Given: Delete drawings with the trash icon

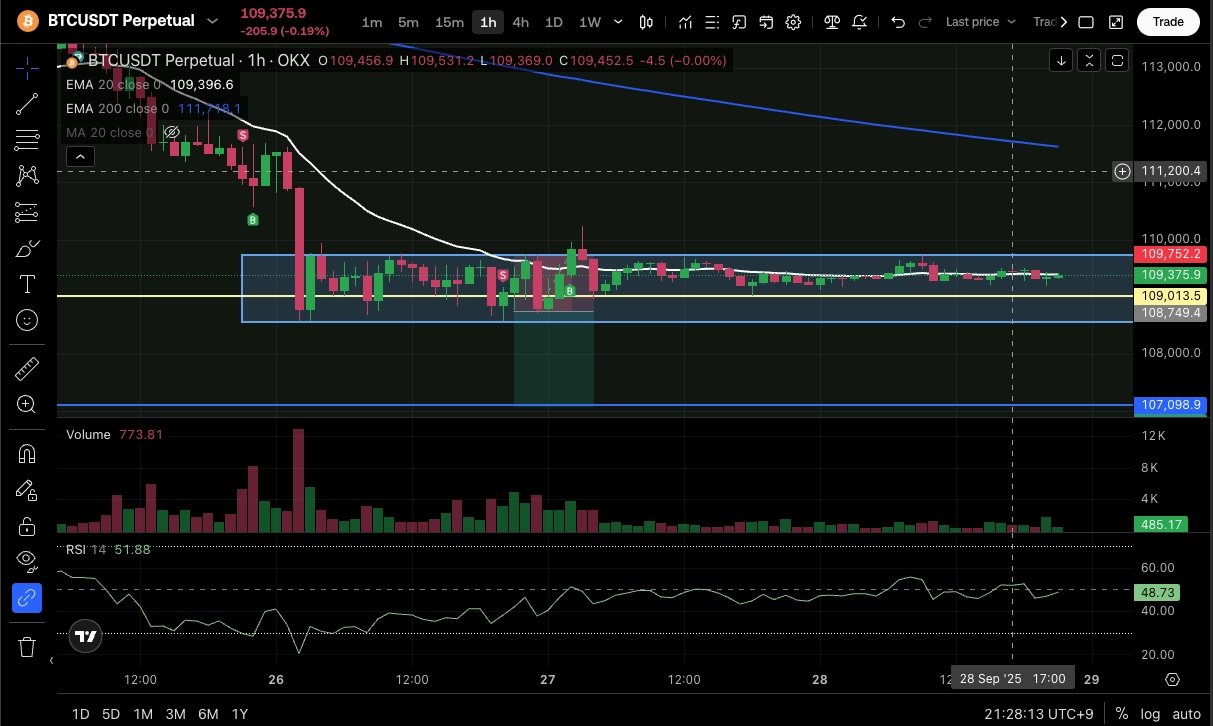Looking at the screenshot, I should click(28, 647).
